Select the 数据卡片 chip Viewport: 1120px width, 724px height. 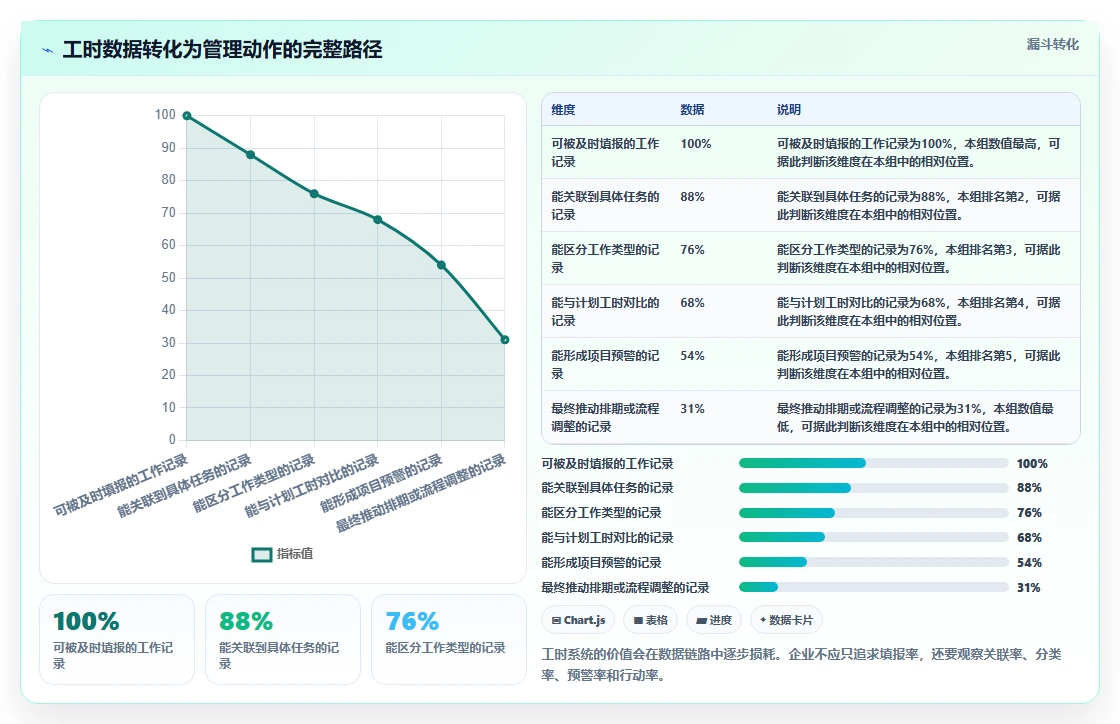[786, 620]
